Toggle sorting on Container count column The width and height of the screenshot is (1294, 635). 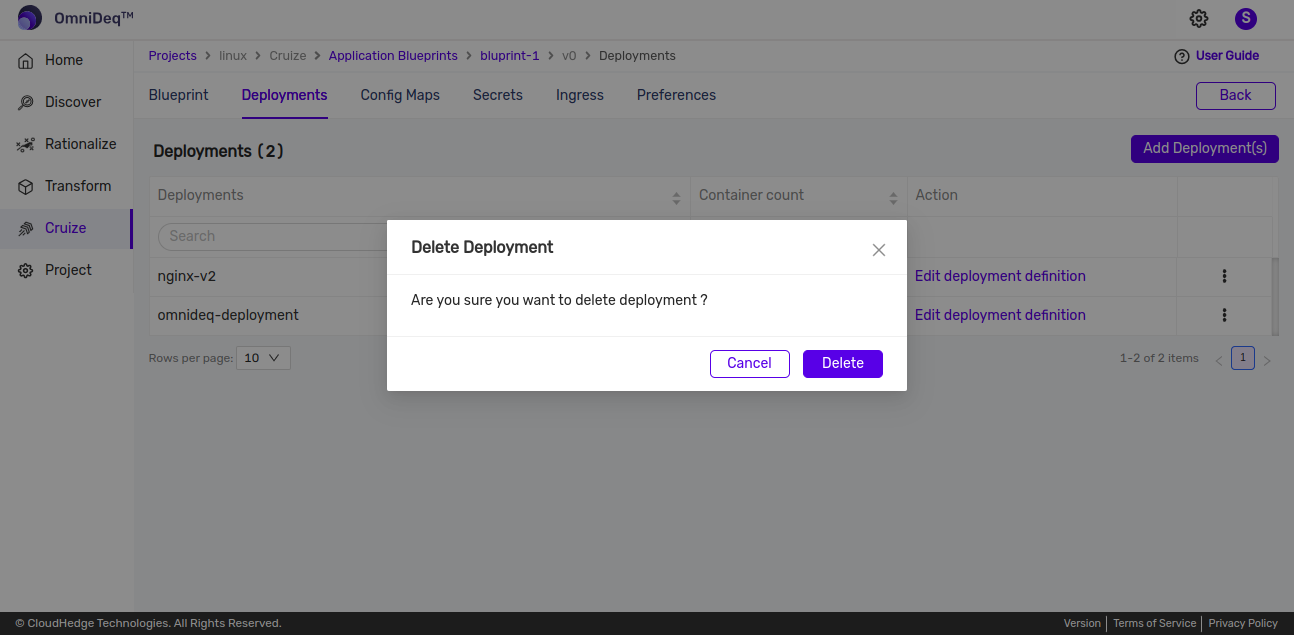coord(892,195)
